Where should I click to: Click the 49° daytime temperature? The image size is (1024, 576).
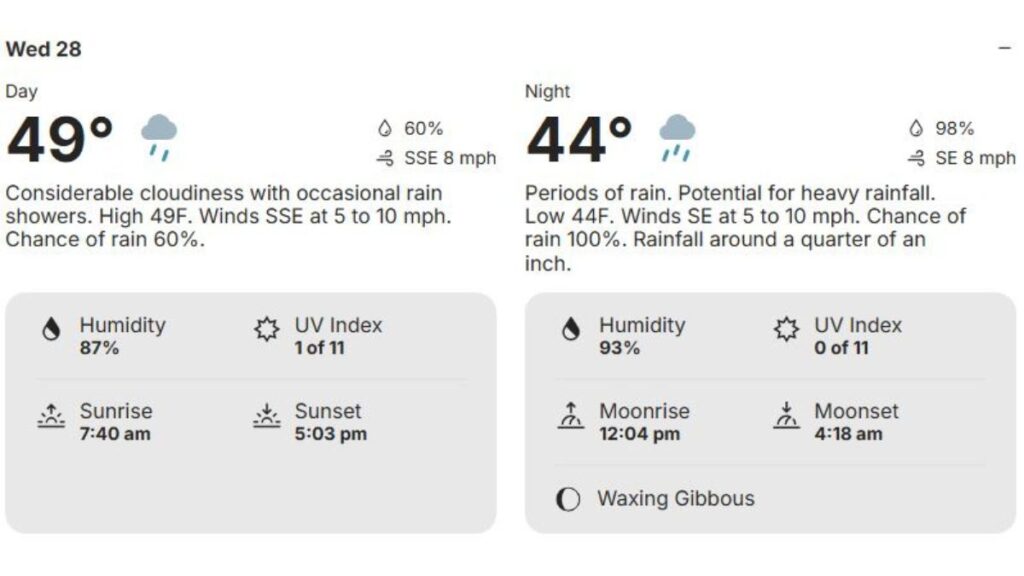(59, 140)
